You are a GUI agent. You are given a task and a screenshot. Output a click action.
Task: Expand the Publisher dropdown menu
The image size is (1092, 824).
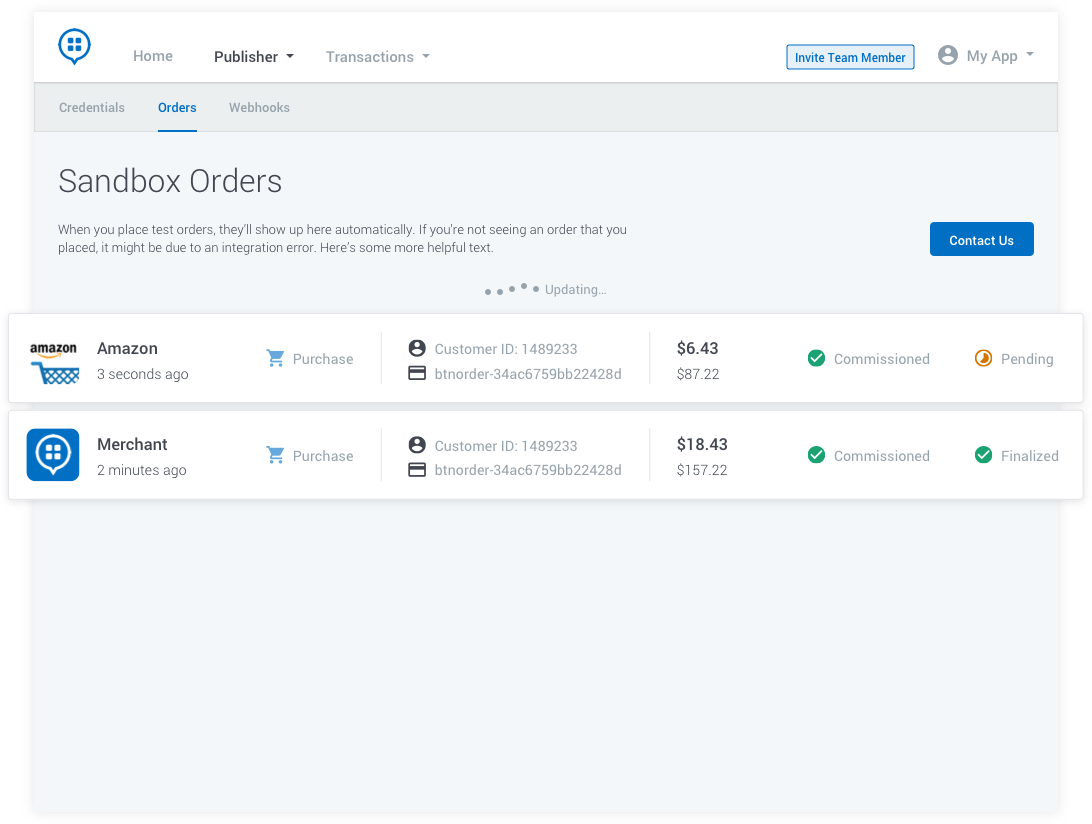(254, 57)
